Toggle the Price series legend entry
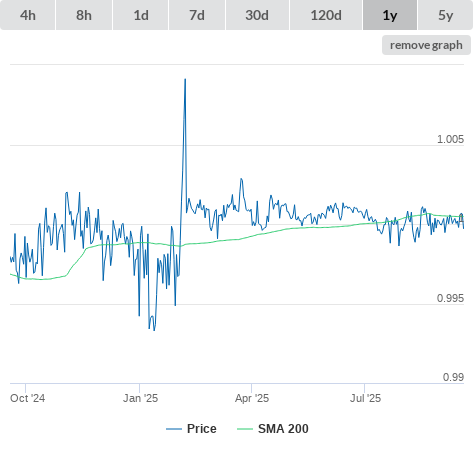The height and width of the screenshot is (455, 474). [191, 429]
